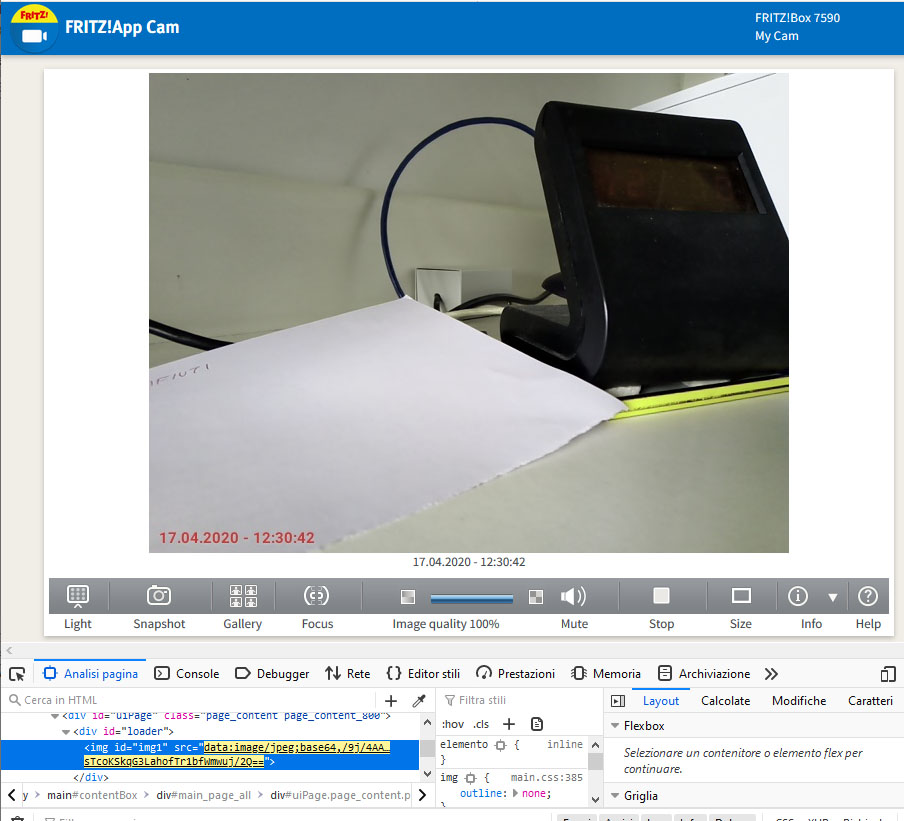Expand the outline property value arrow
Image resolution: width=904 pixels, height=821 pixels.
pos(515,793)
